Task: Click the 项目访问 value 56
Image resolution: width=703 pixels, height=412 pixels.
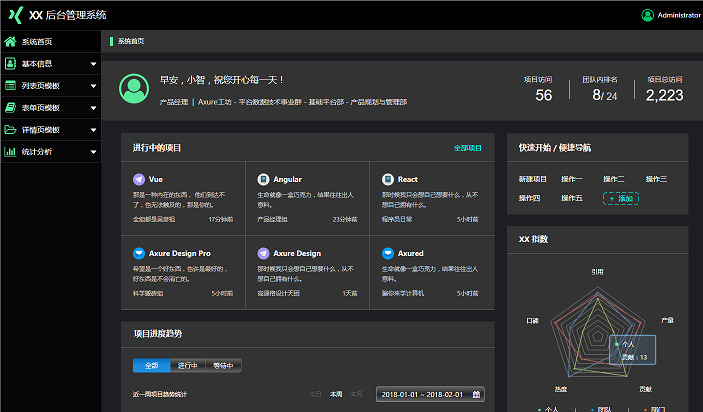Action: point(544,95)
